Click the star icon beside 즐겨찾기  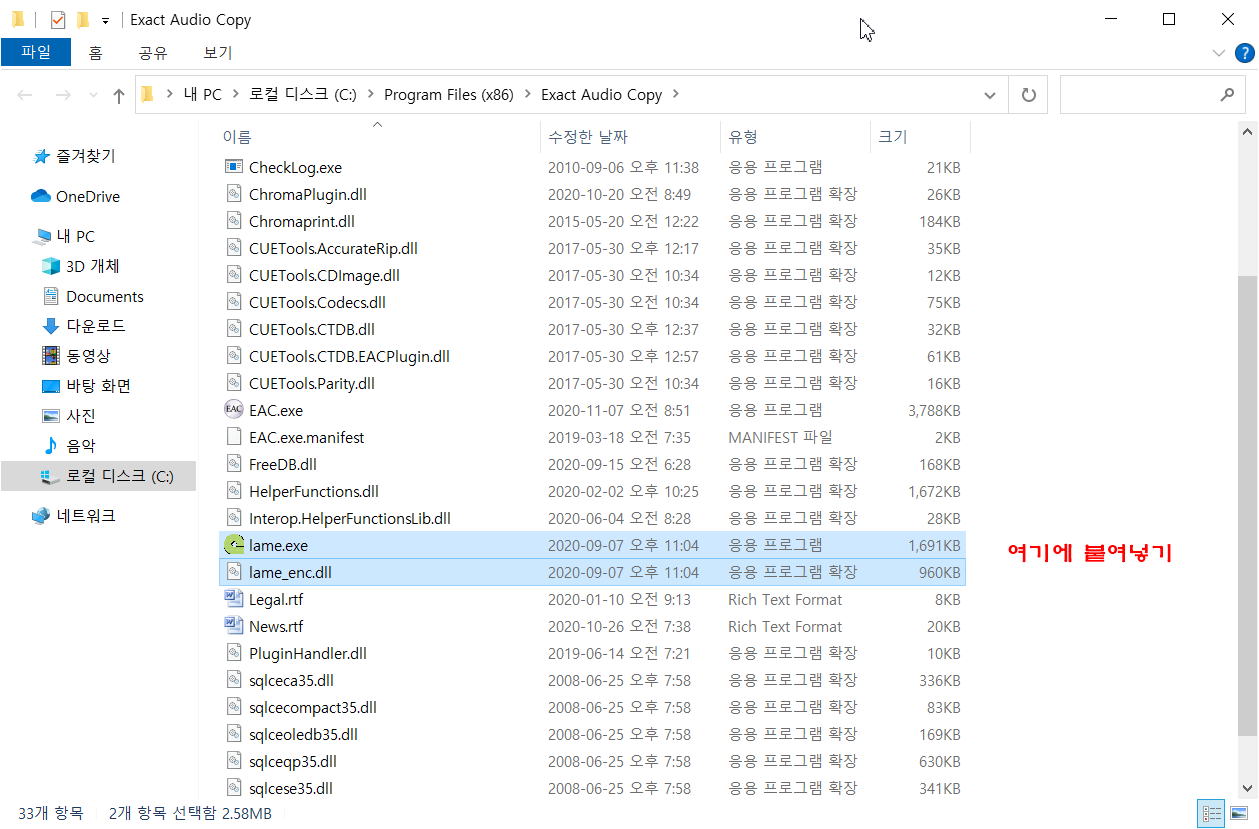pos(41,156)
